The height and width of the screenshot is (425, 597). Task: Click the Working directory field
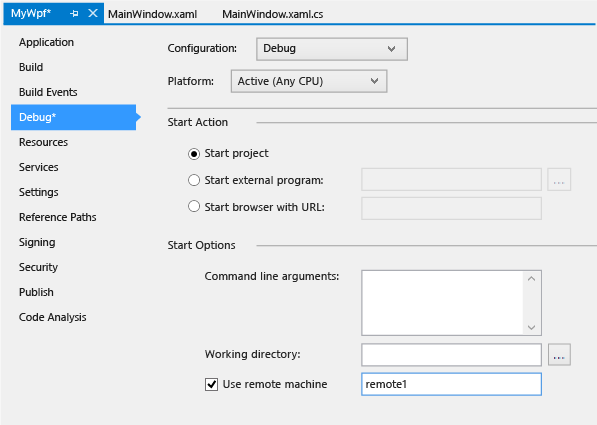451,355
